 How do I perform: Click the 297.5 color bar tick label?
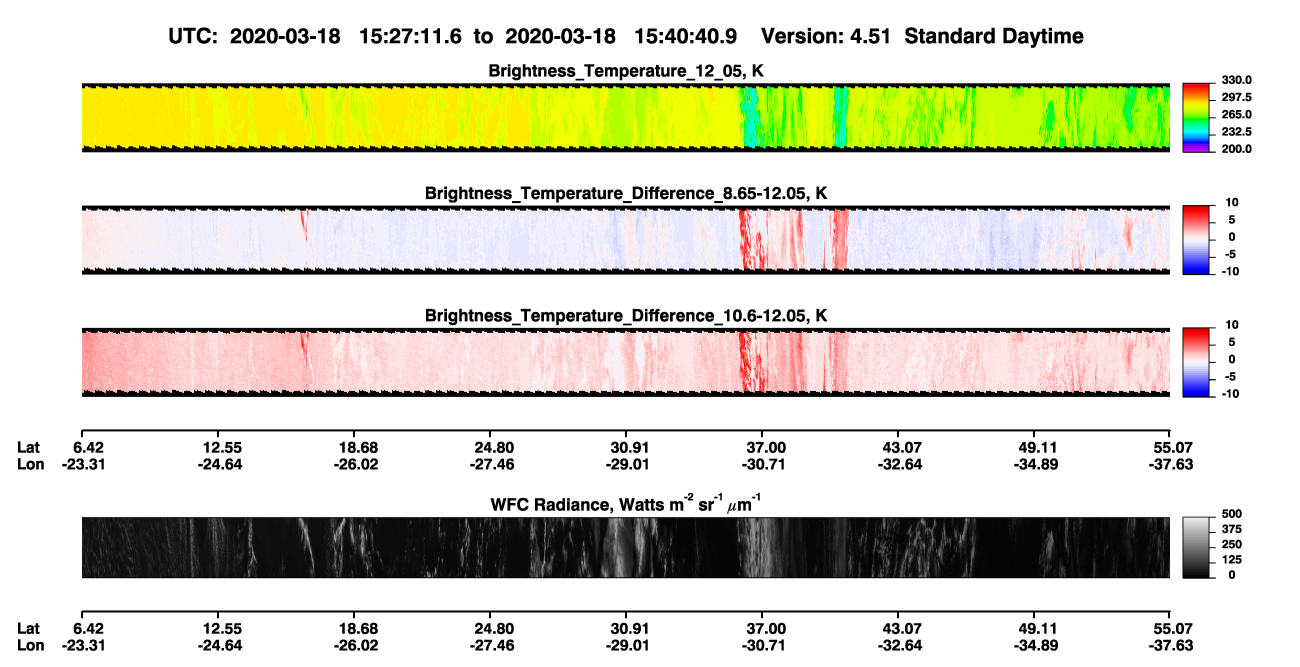click(1237, 98)
